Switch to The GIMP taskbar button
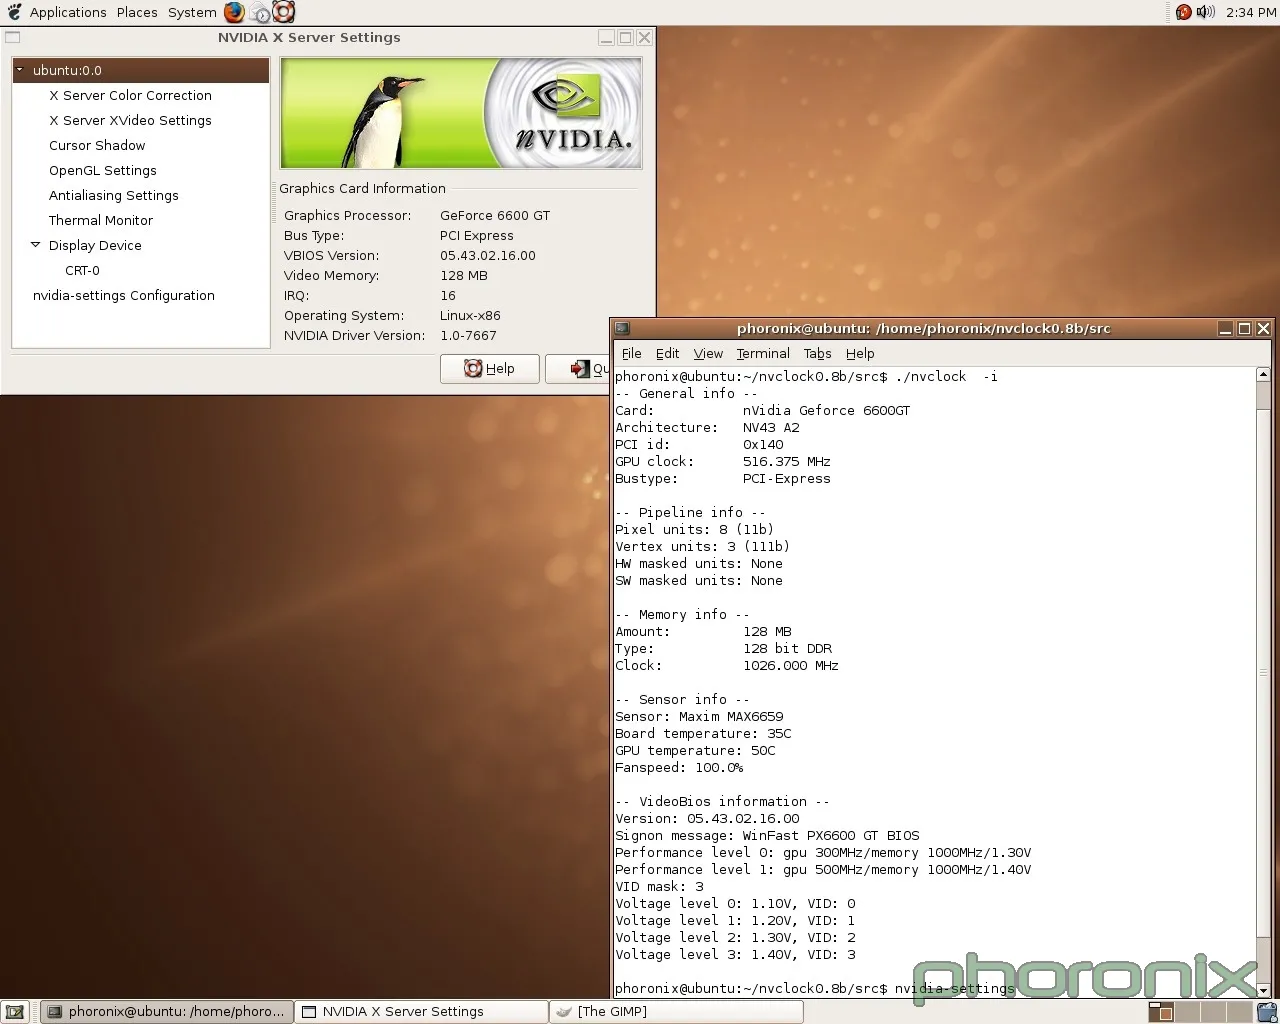The image size is (1280, 1024). pyautogui.click(x=676, y=1011)
